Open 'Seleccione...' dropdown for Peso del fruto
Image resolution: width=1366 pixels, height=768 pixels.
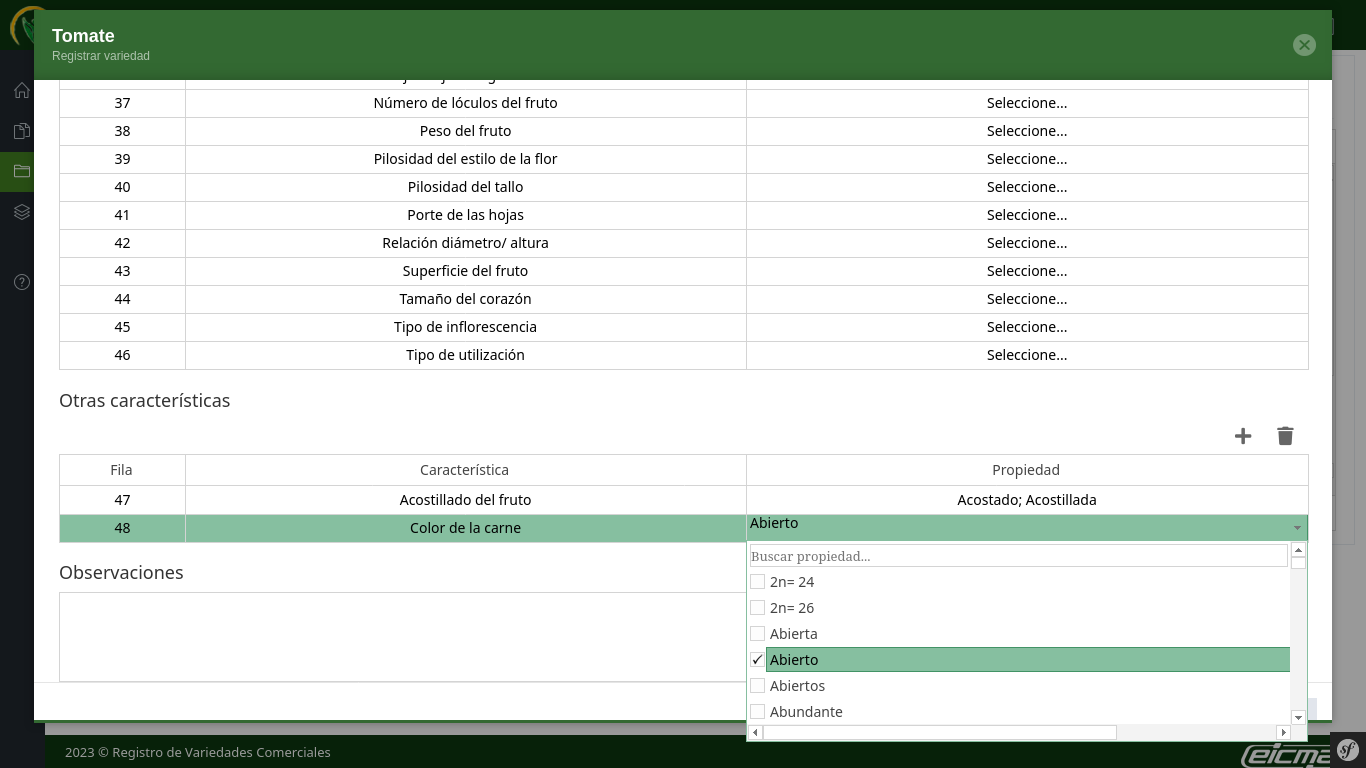click(x=1026, y=131)
